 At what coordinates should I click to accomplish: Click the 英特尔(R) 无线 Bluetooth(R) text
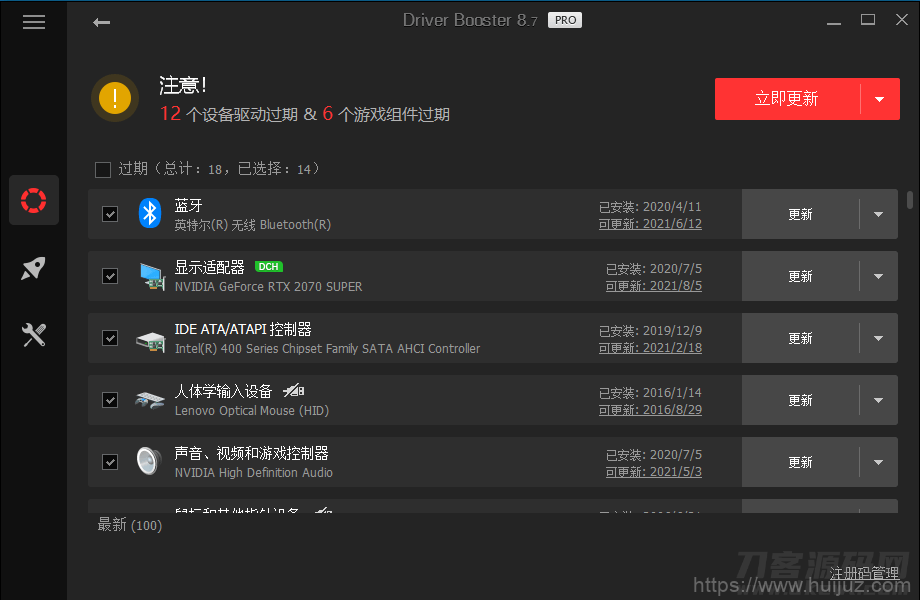tap(252, 225)
